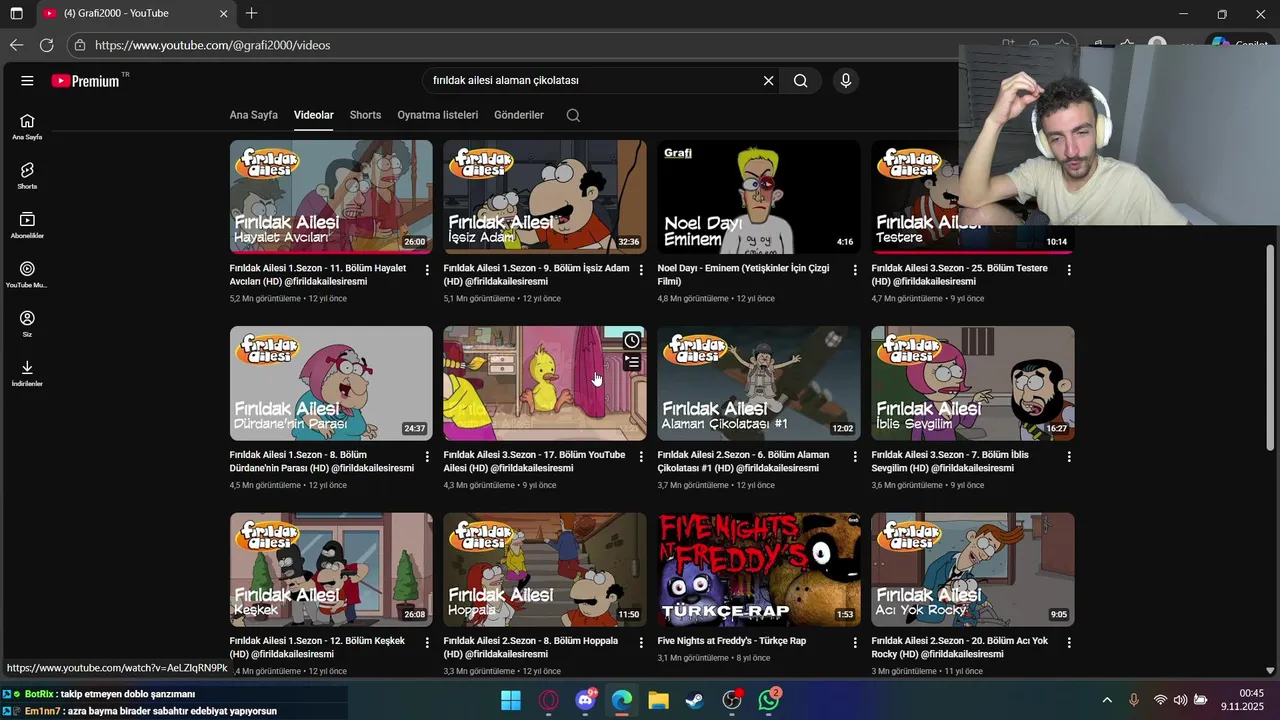Open Hayalet Avcıları video title link
This screenshot has width=1280, height=720.
pos(318,275)
